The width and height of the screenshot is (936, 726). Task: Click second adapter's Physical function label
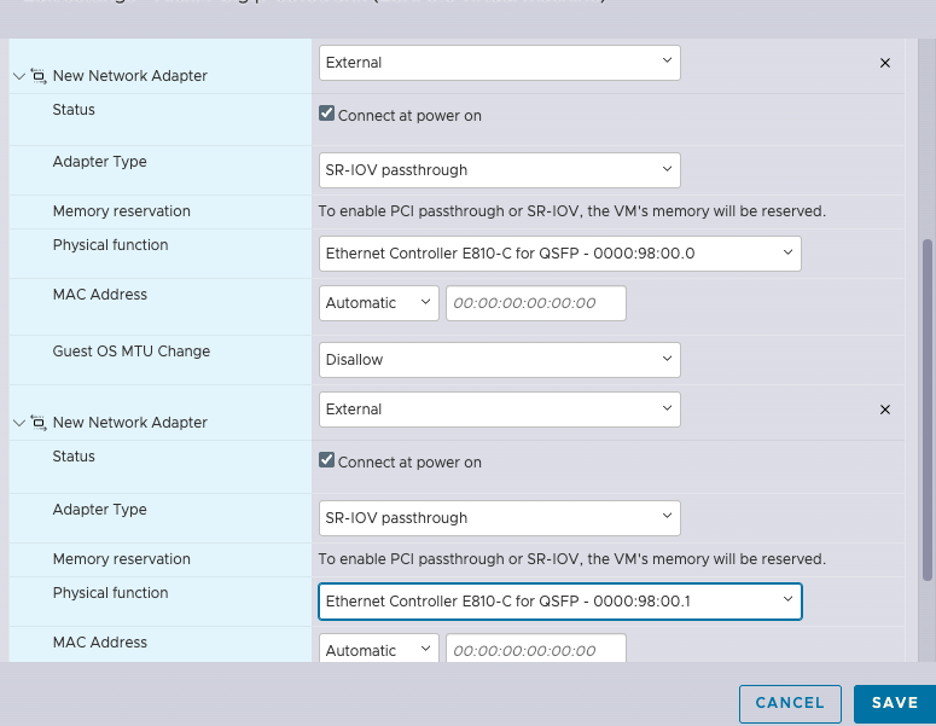pyautogui.click(x=110, y=593)
